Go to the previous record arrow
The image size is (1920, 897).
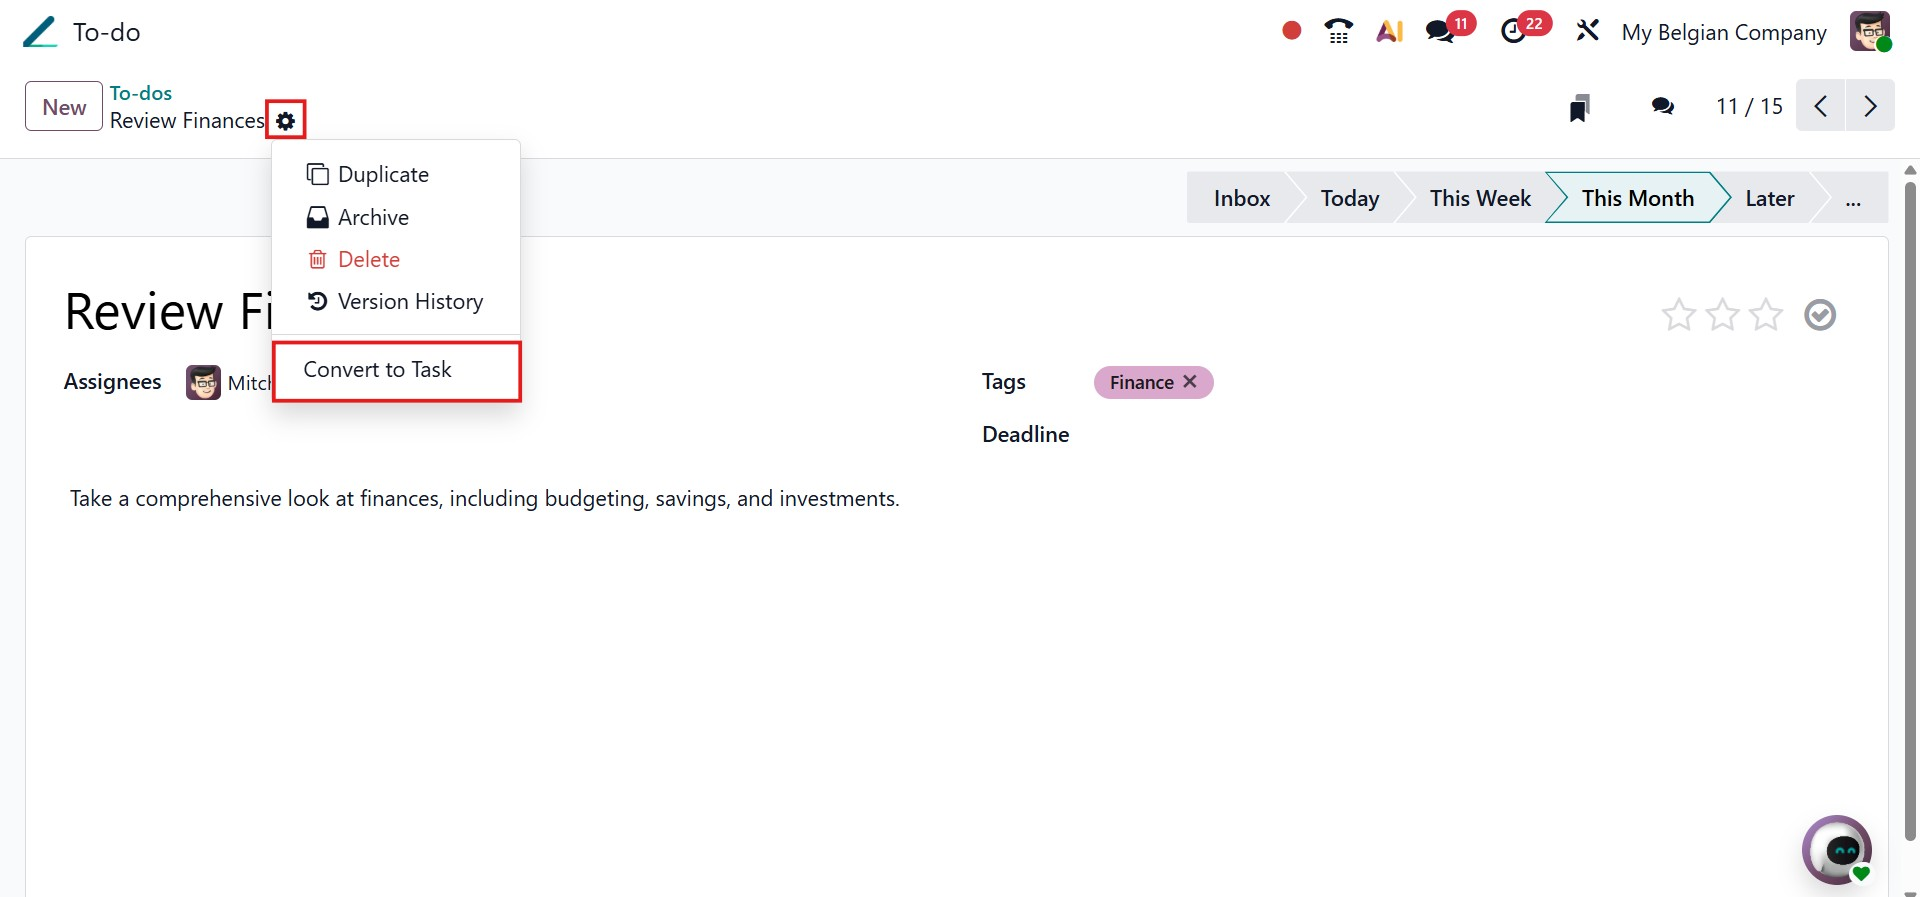coord(1821,106)
